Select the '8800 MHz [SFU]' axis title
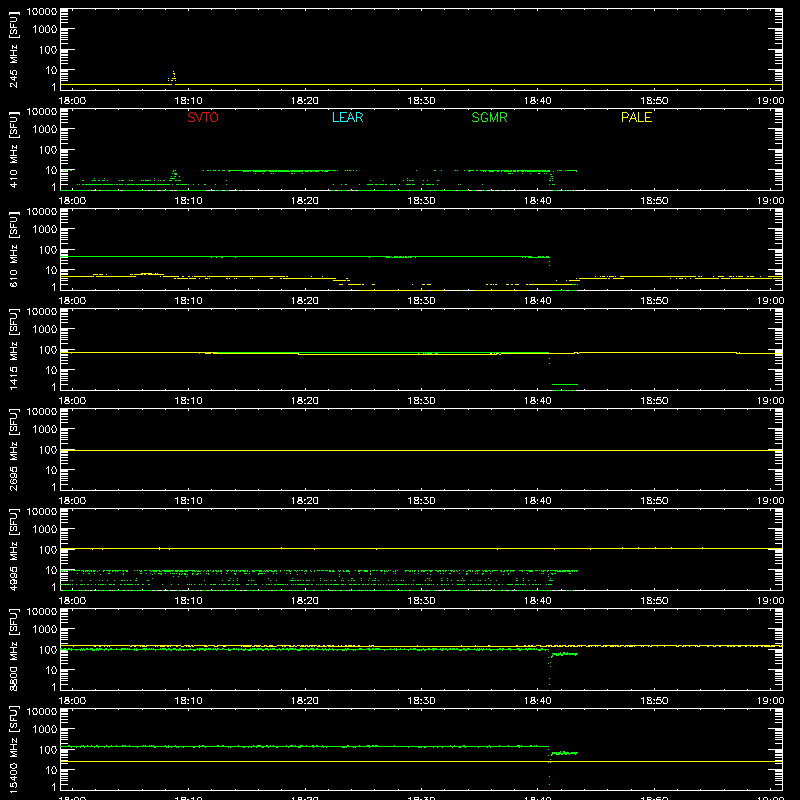 [x=13, y=649]
